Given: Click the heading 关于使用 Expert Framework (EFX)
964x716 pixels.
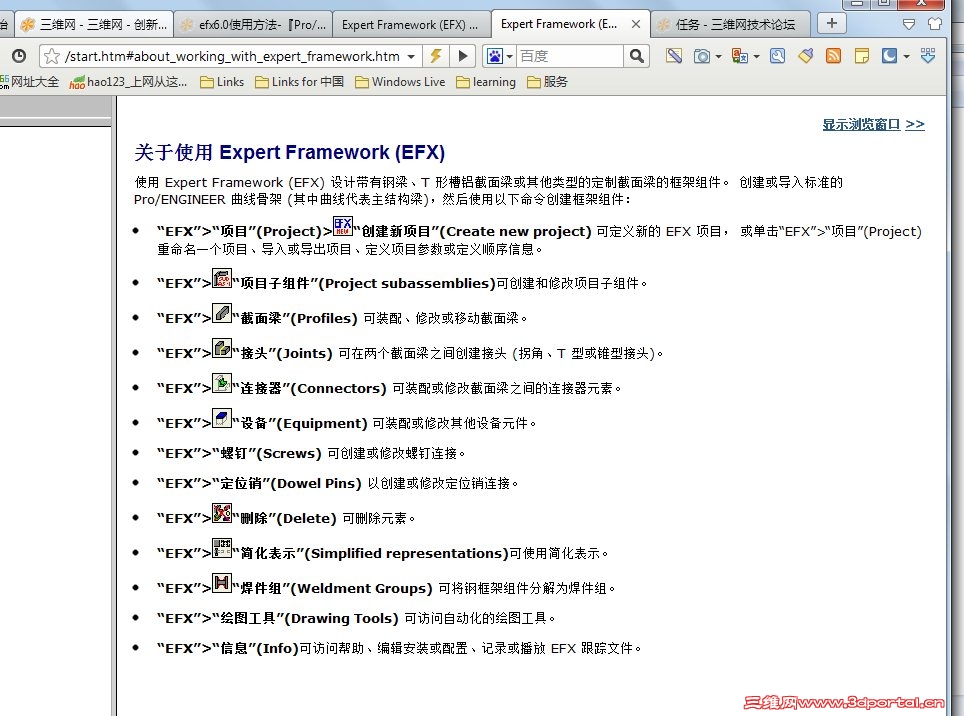Looking at the screenshot, I should (290, 152).
